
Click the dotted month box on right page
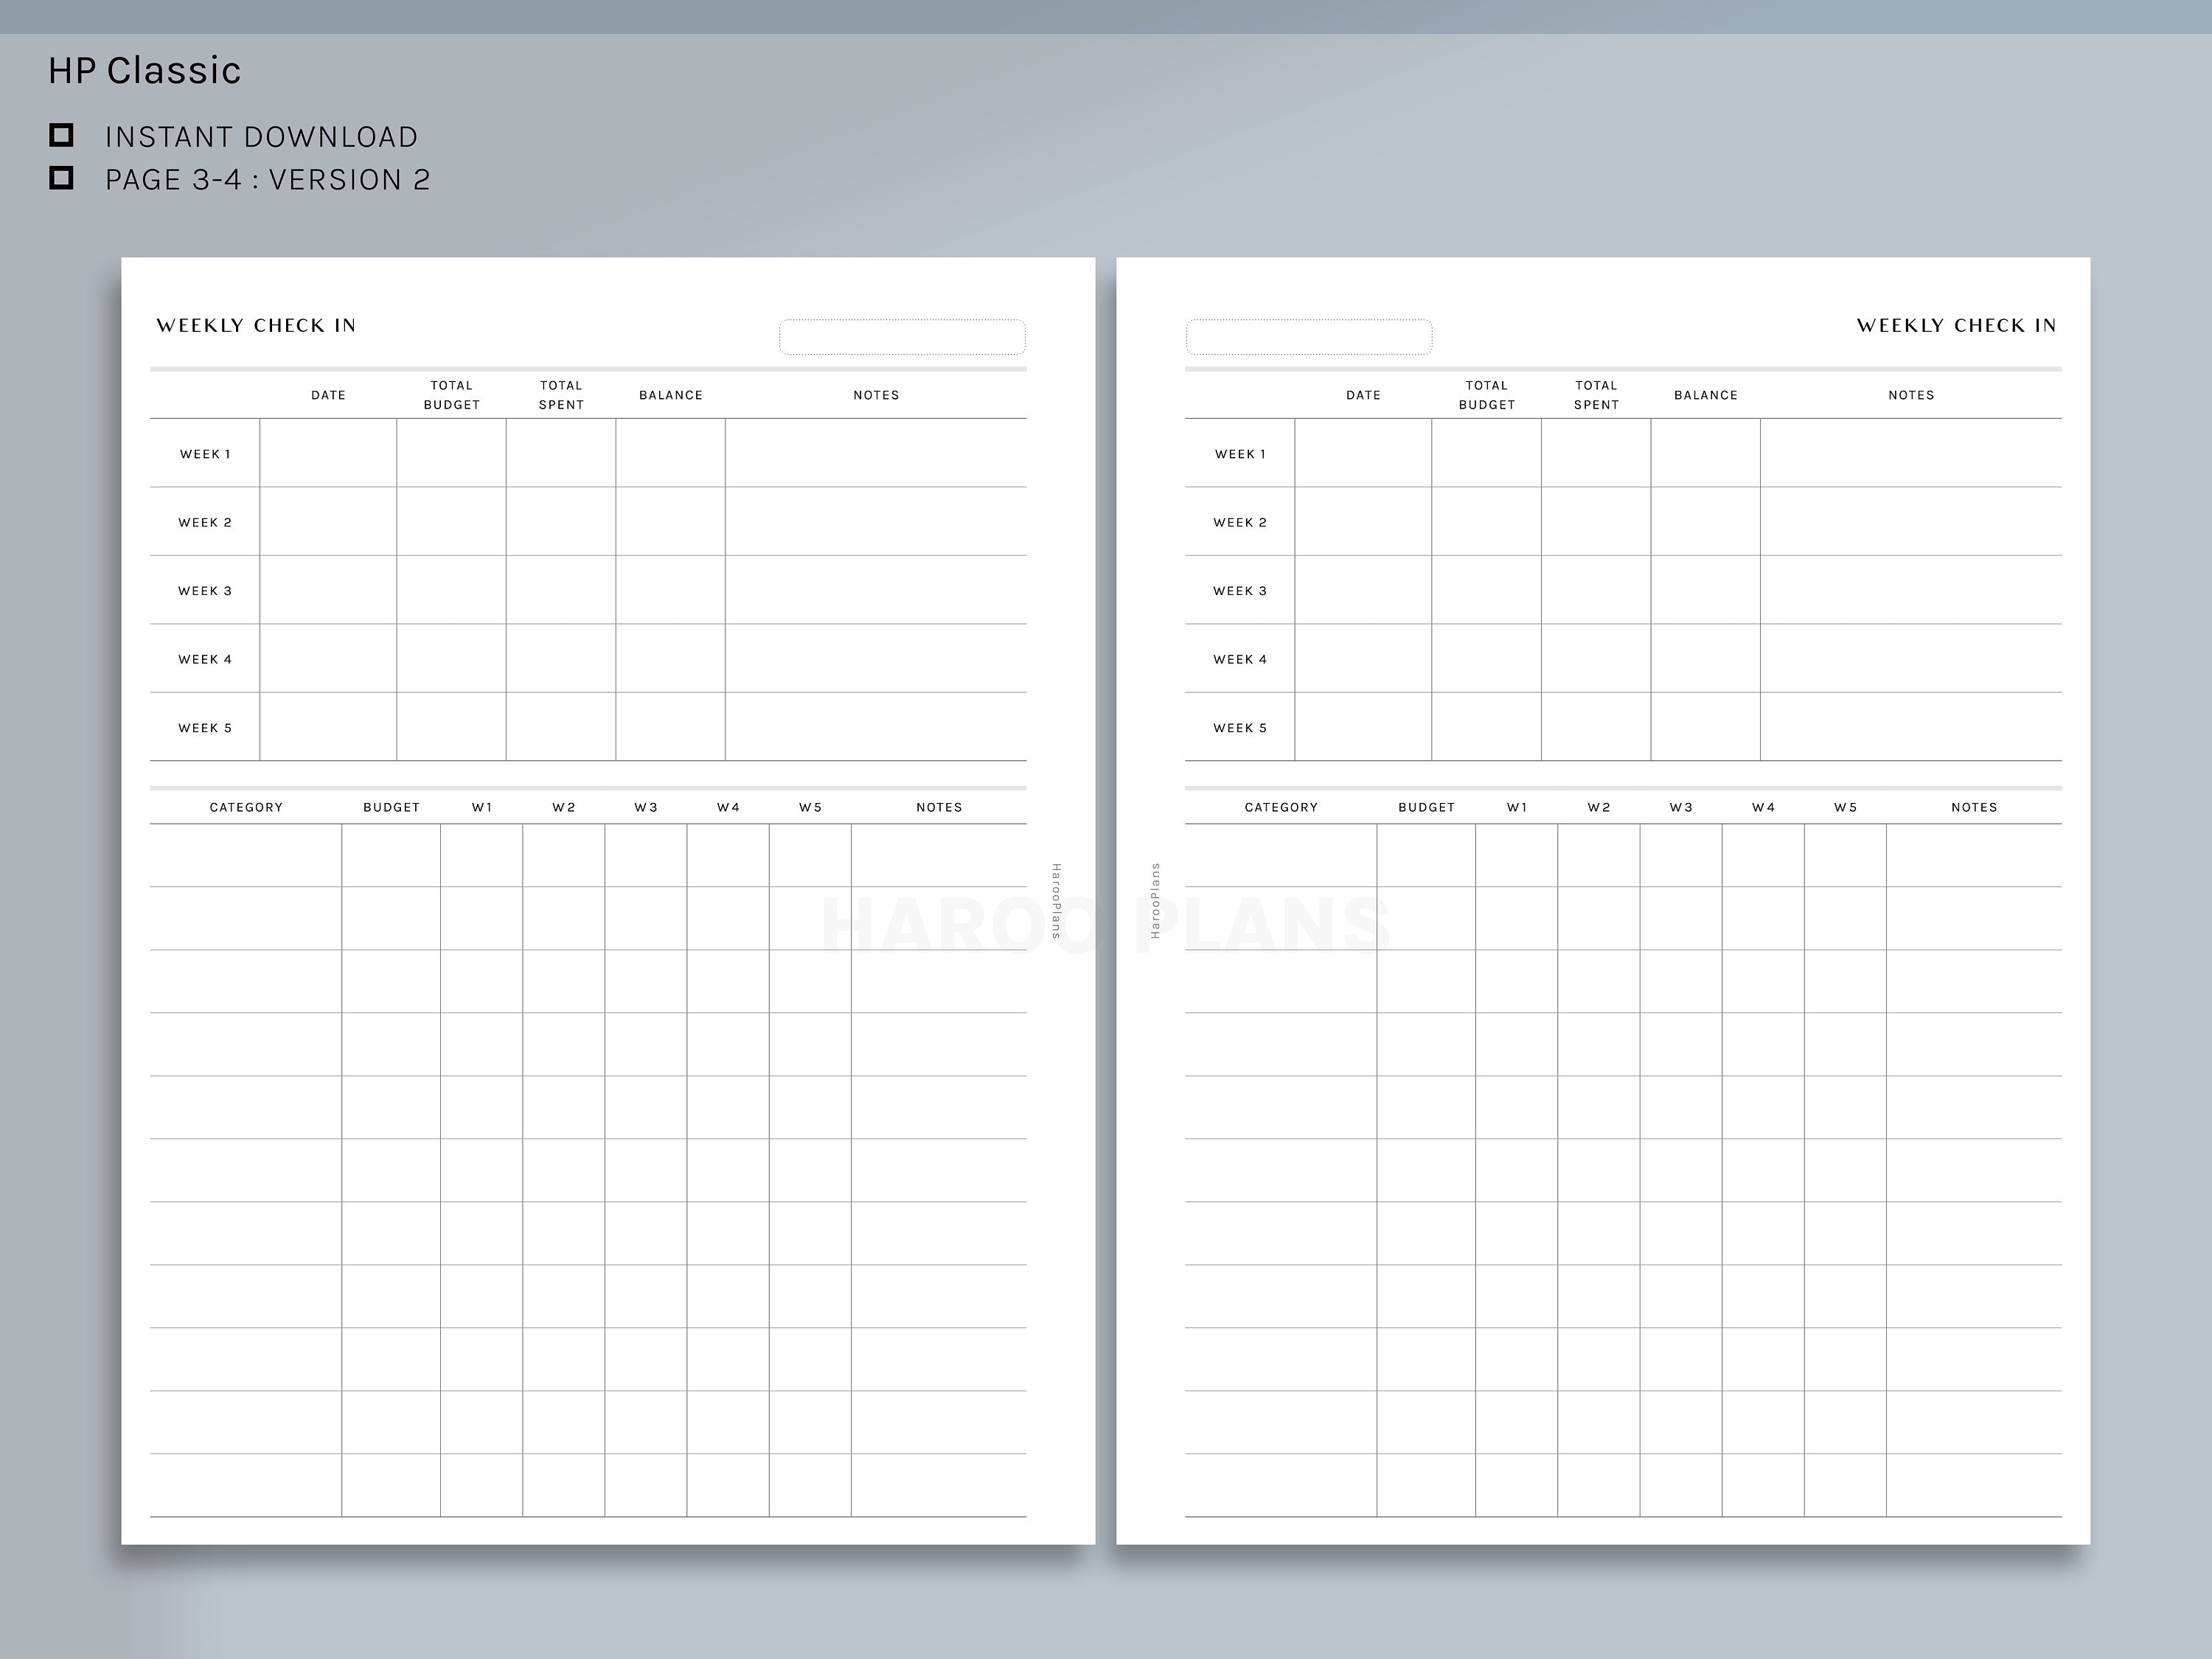pos(1308,337)
